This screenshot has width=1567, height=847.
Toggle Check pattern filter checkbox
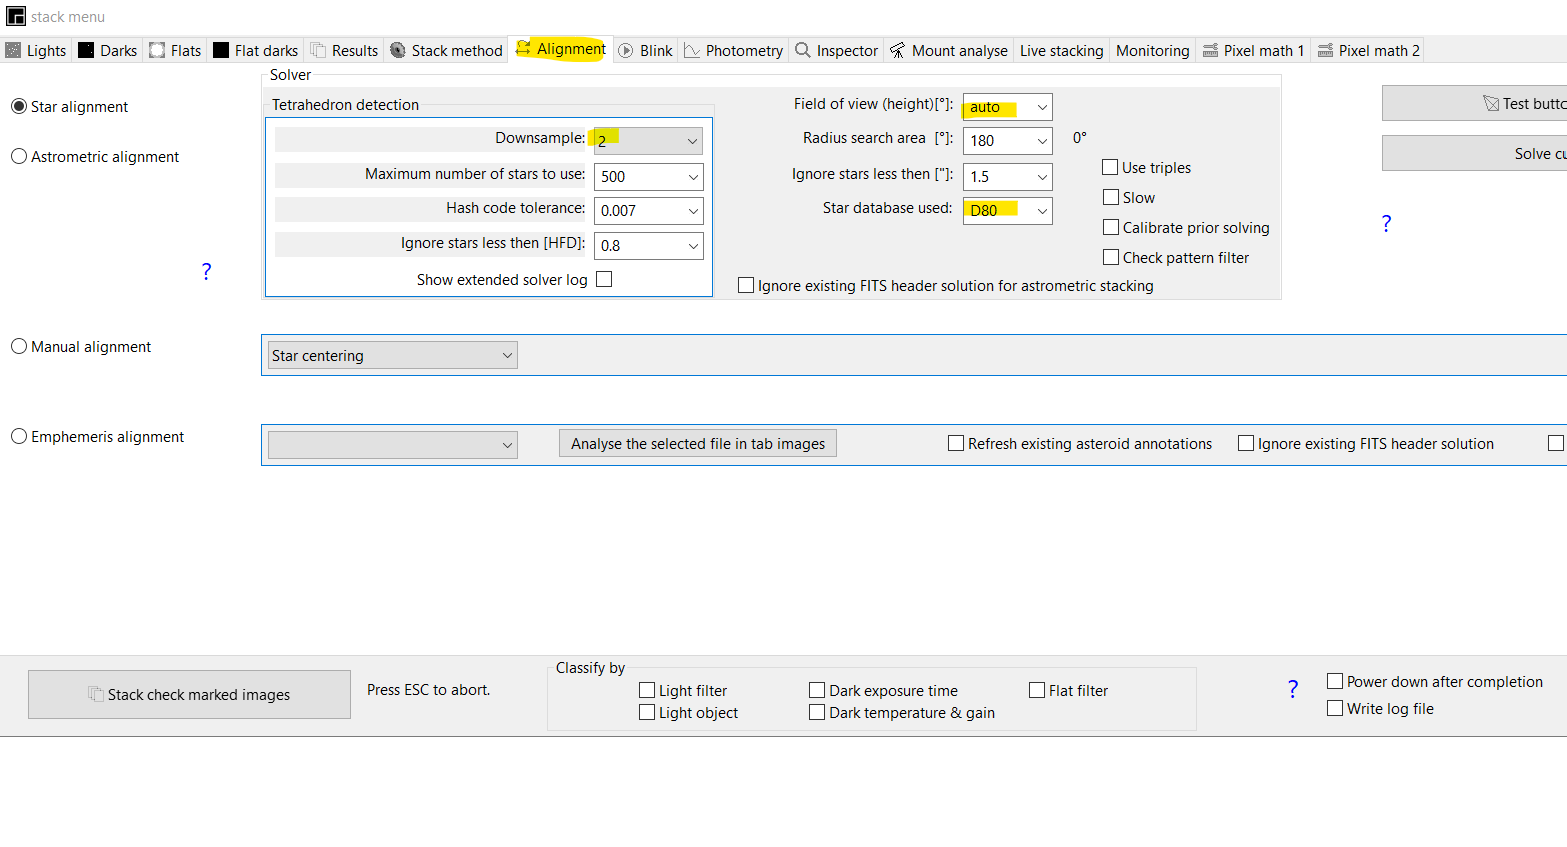click(1110, 257)
